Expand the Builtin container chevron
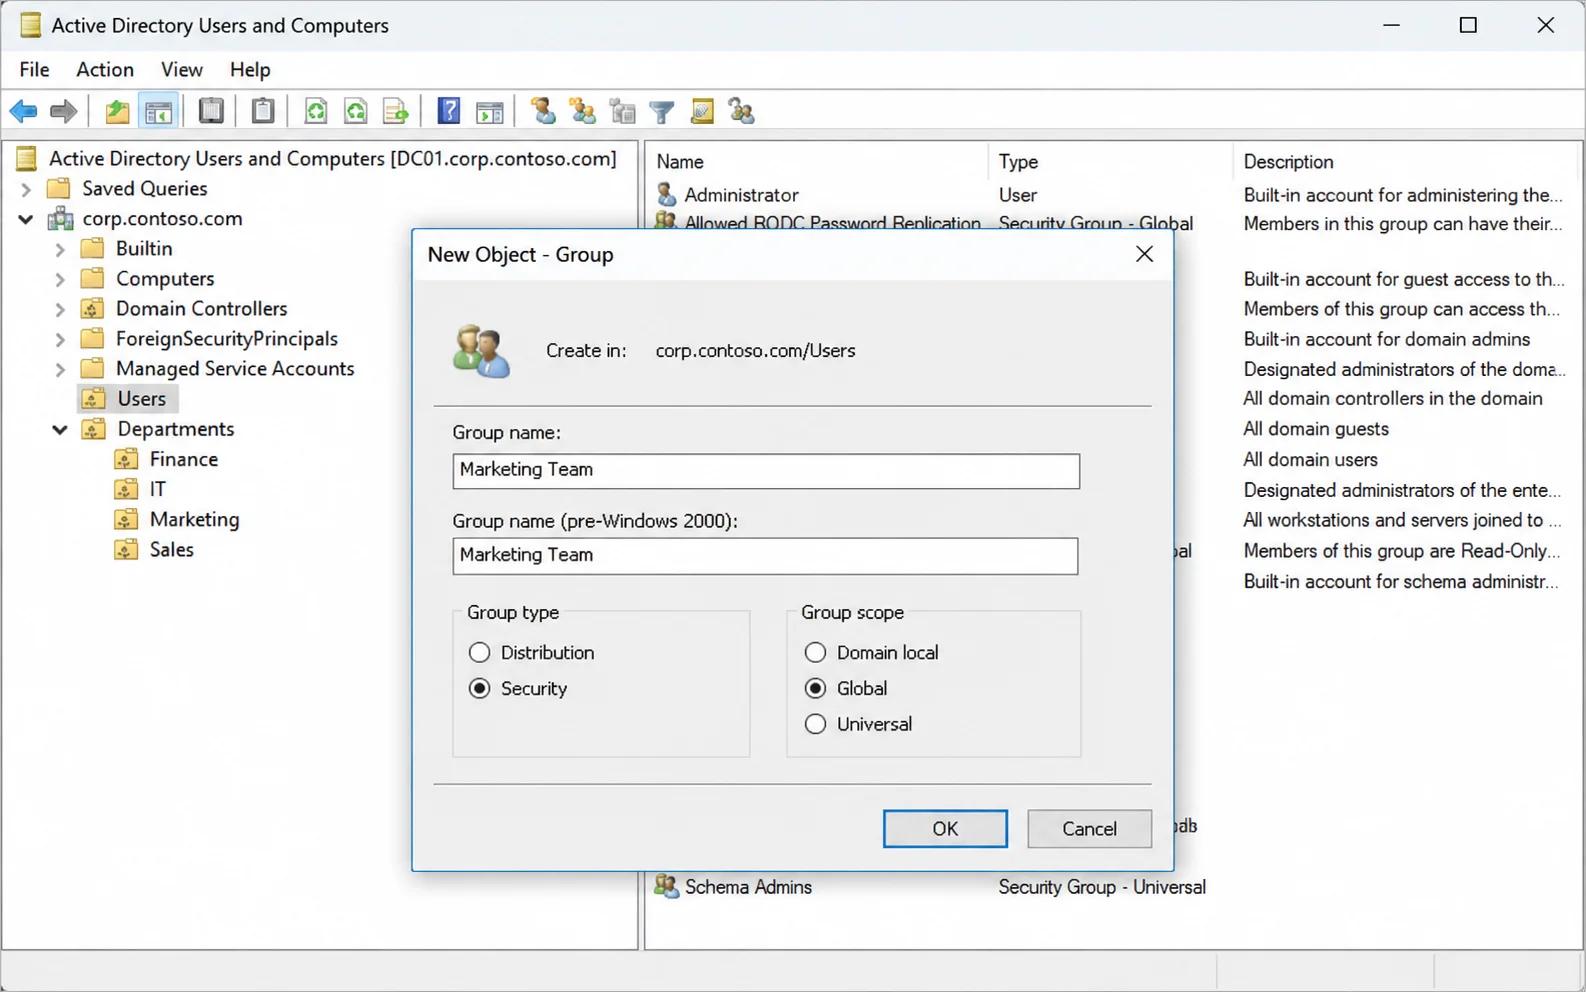The image size is (1586, 992). [x=60, y=249]
